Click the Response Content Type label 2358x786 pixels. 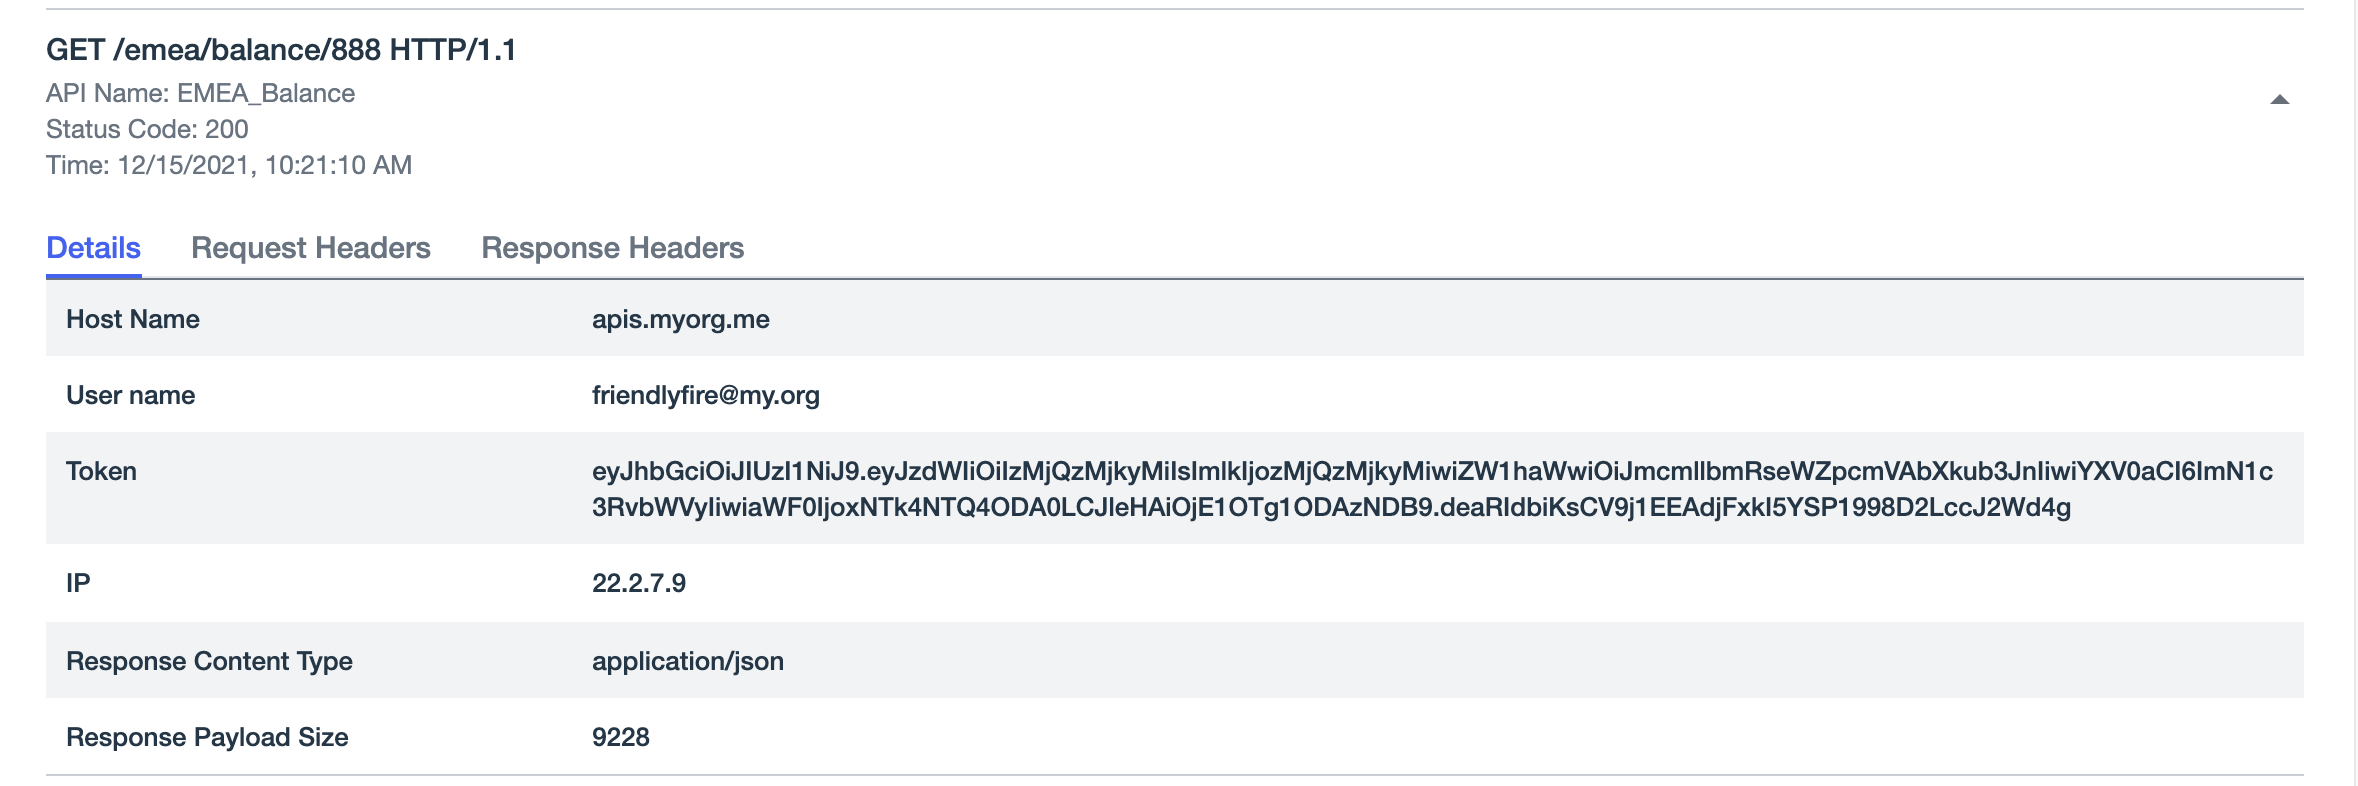(x=209, y=661)
